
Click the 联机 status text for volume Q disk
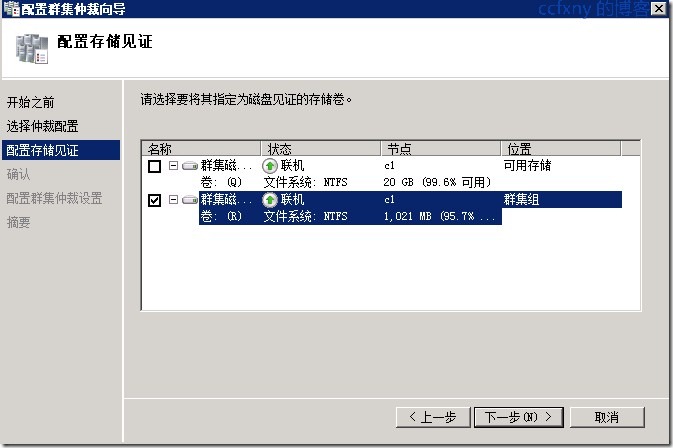293,165
